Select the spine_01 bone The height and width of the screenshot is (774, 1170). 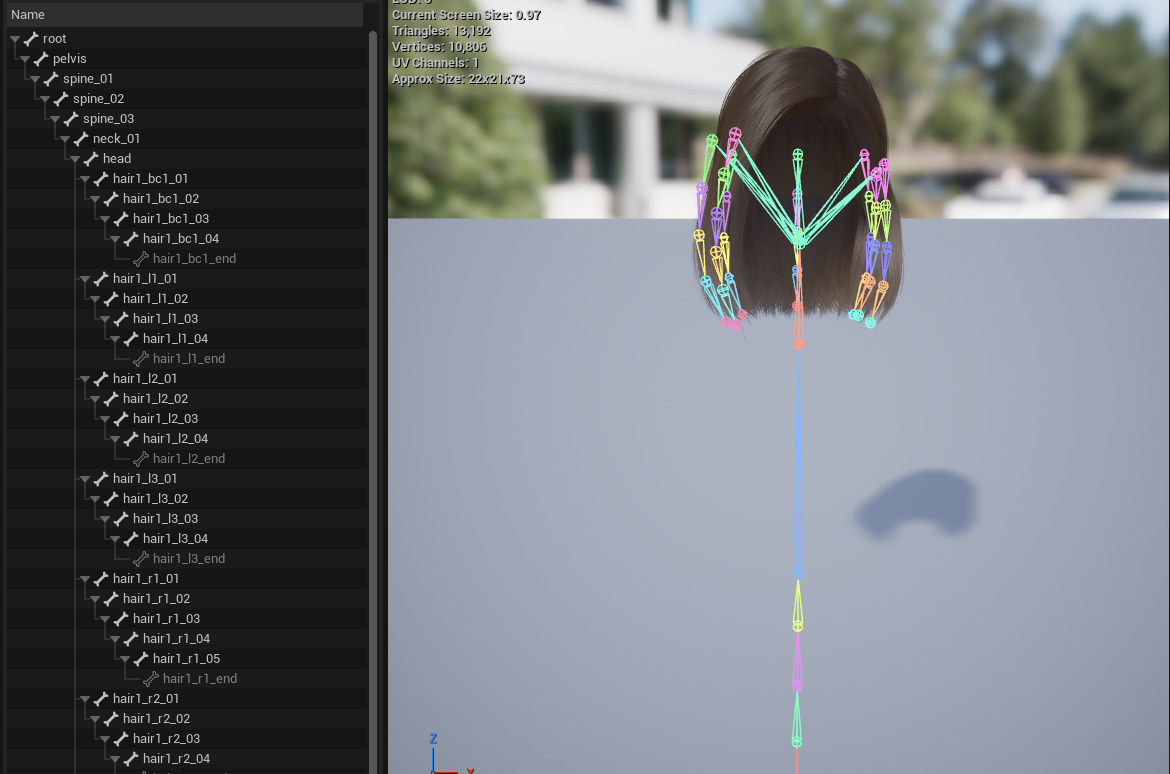[x=88, y=79]
